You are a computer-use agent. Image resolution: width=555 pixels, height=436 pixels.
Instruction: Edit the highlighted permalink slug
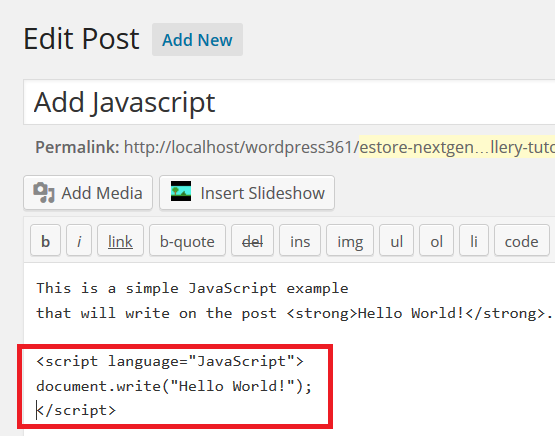point(457,147)
